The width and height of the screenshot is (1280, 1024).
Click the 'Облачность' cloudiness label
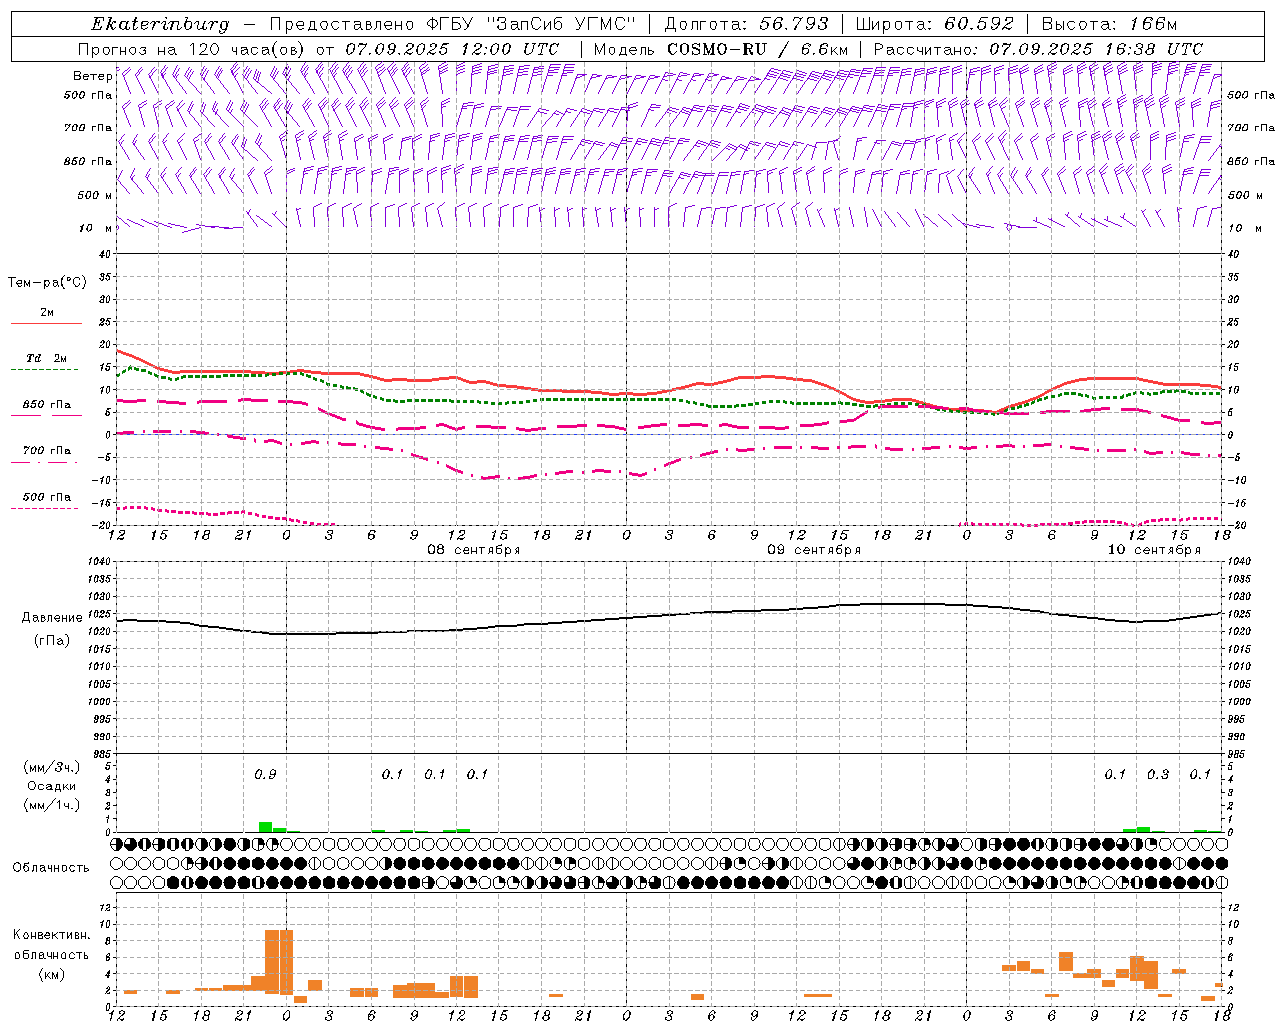51,868
